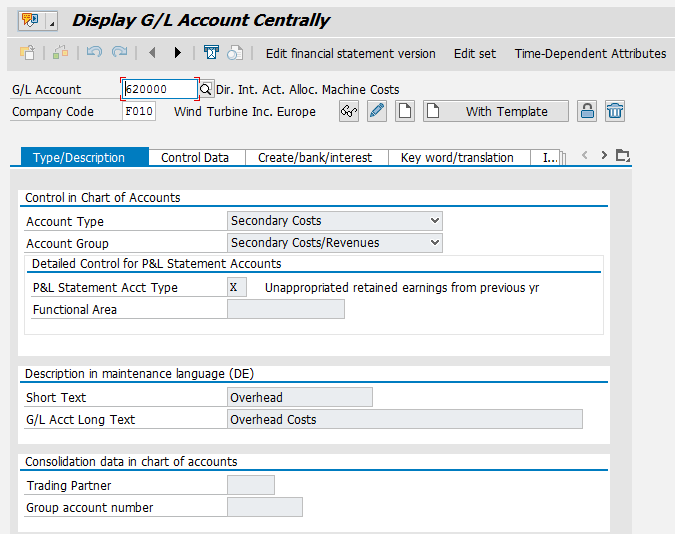Click the G/L Account search help icon
675x534 pixels.
(x=206, y=90)
